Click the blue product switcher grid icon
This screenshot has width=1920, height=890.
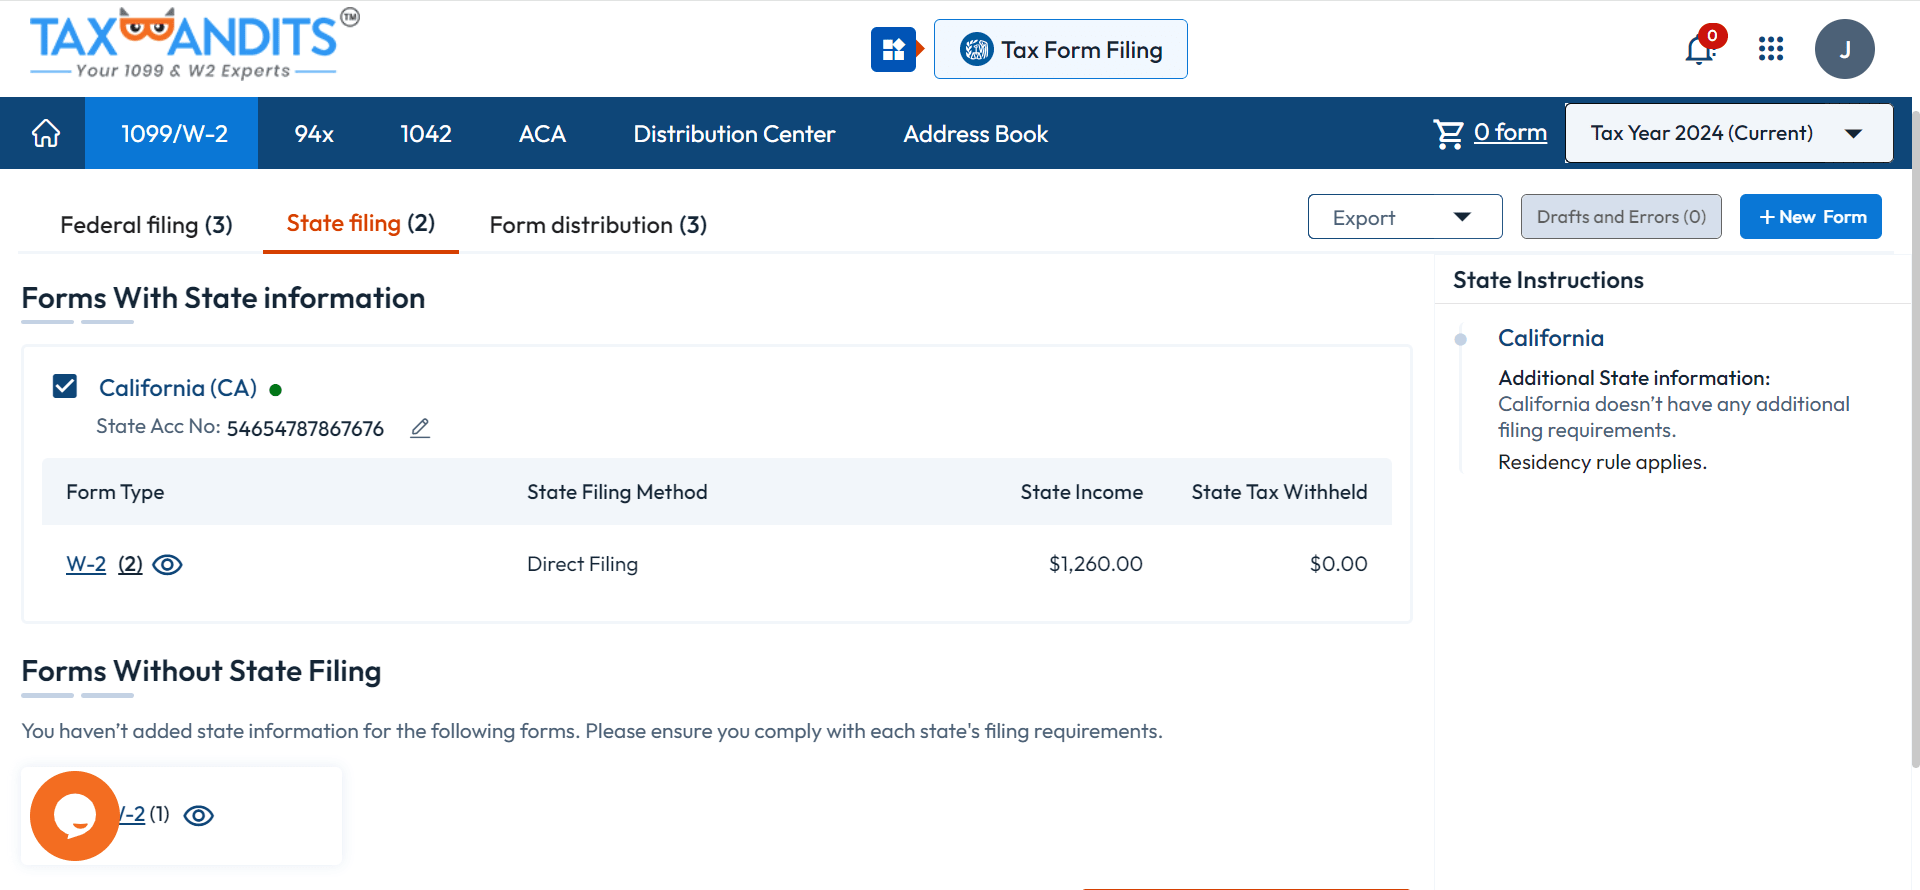click(894, 49)
